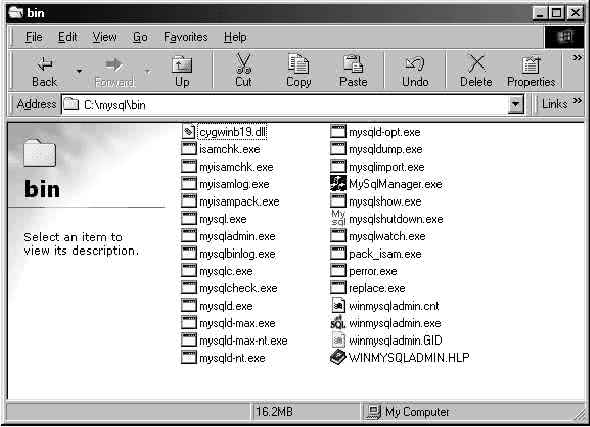Expand the hidden toolbar buttons chevron
Screen dimensions: 590x427
pyautogui.click(x=577, y=58)
